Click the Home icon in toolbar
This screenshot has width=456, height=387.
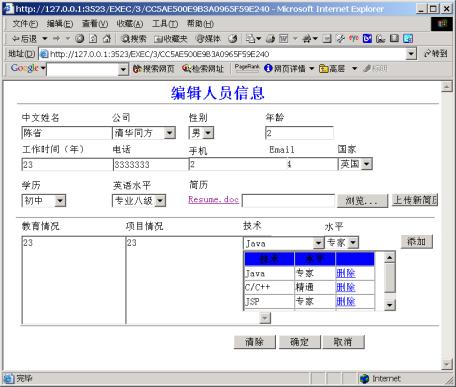107,39
